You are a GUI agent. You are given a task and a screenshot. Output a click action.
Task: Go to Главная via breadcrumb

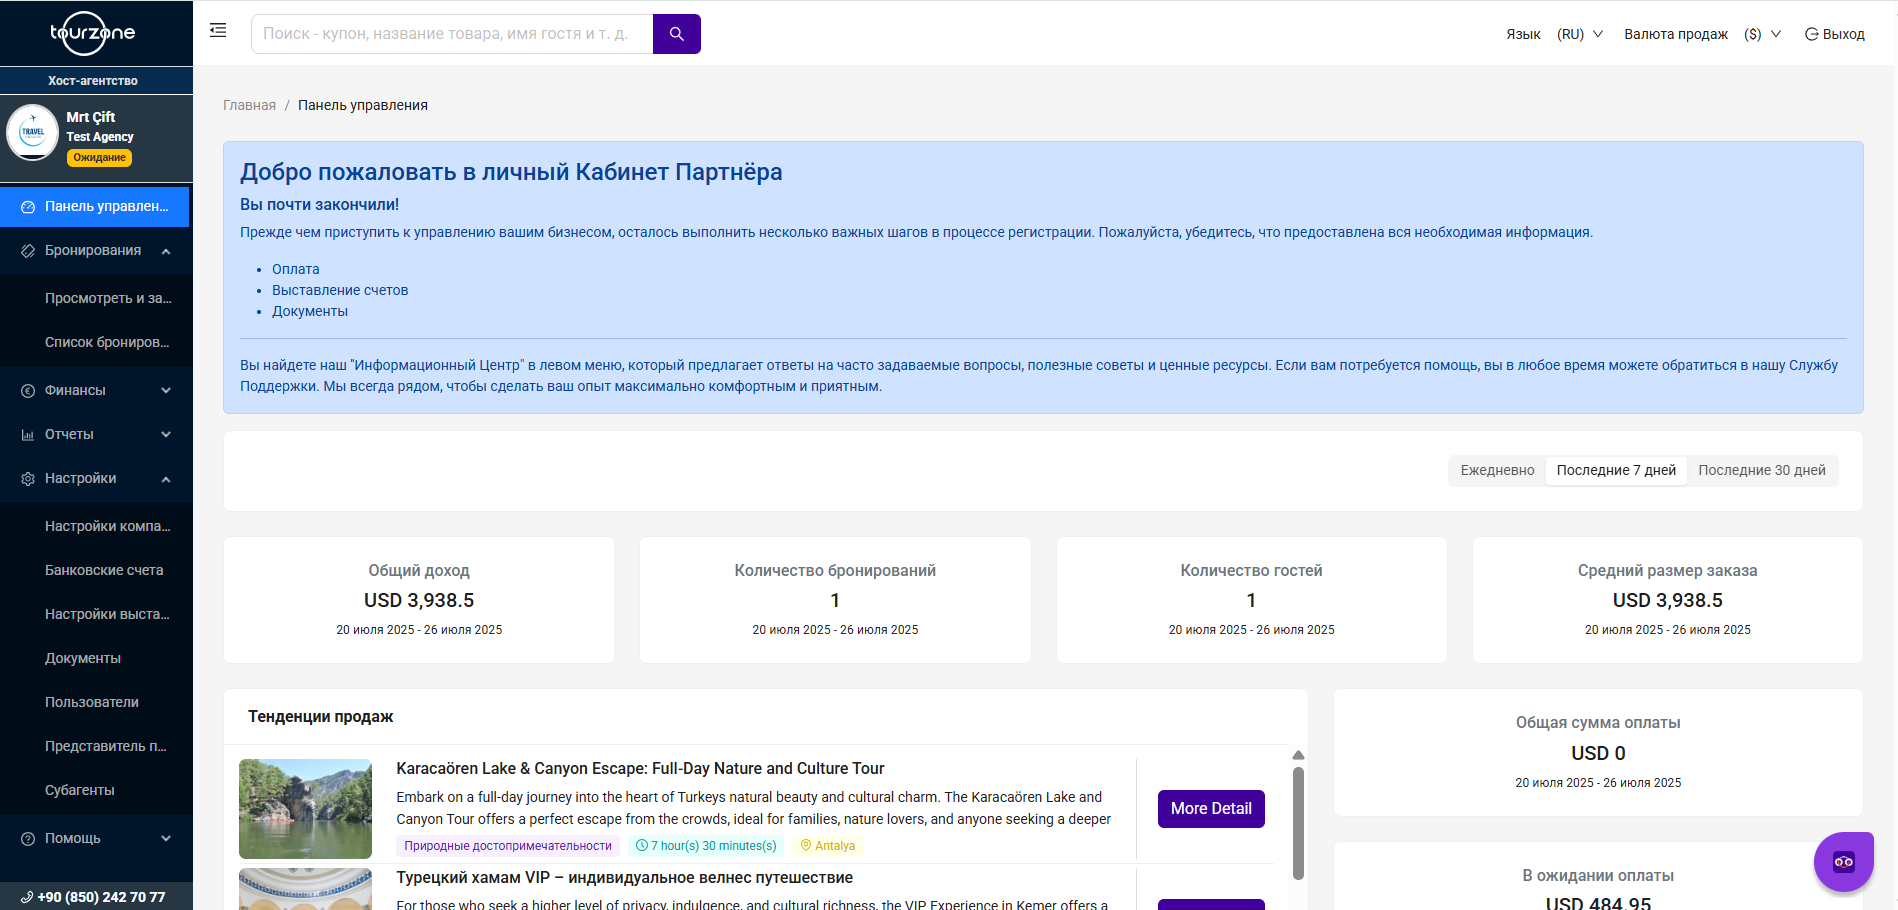click(x=249, y=105)
